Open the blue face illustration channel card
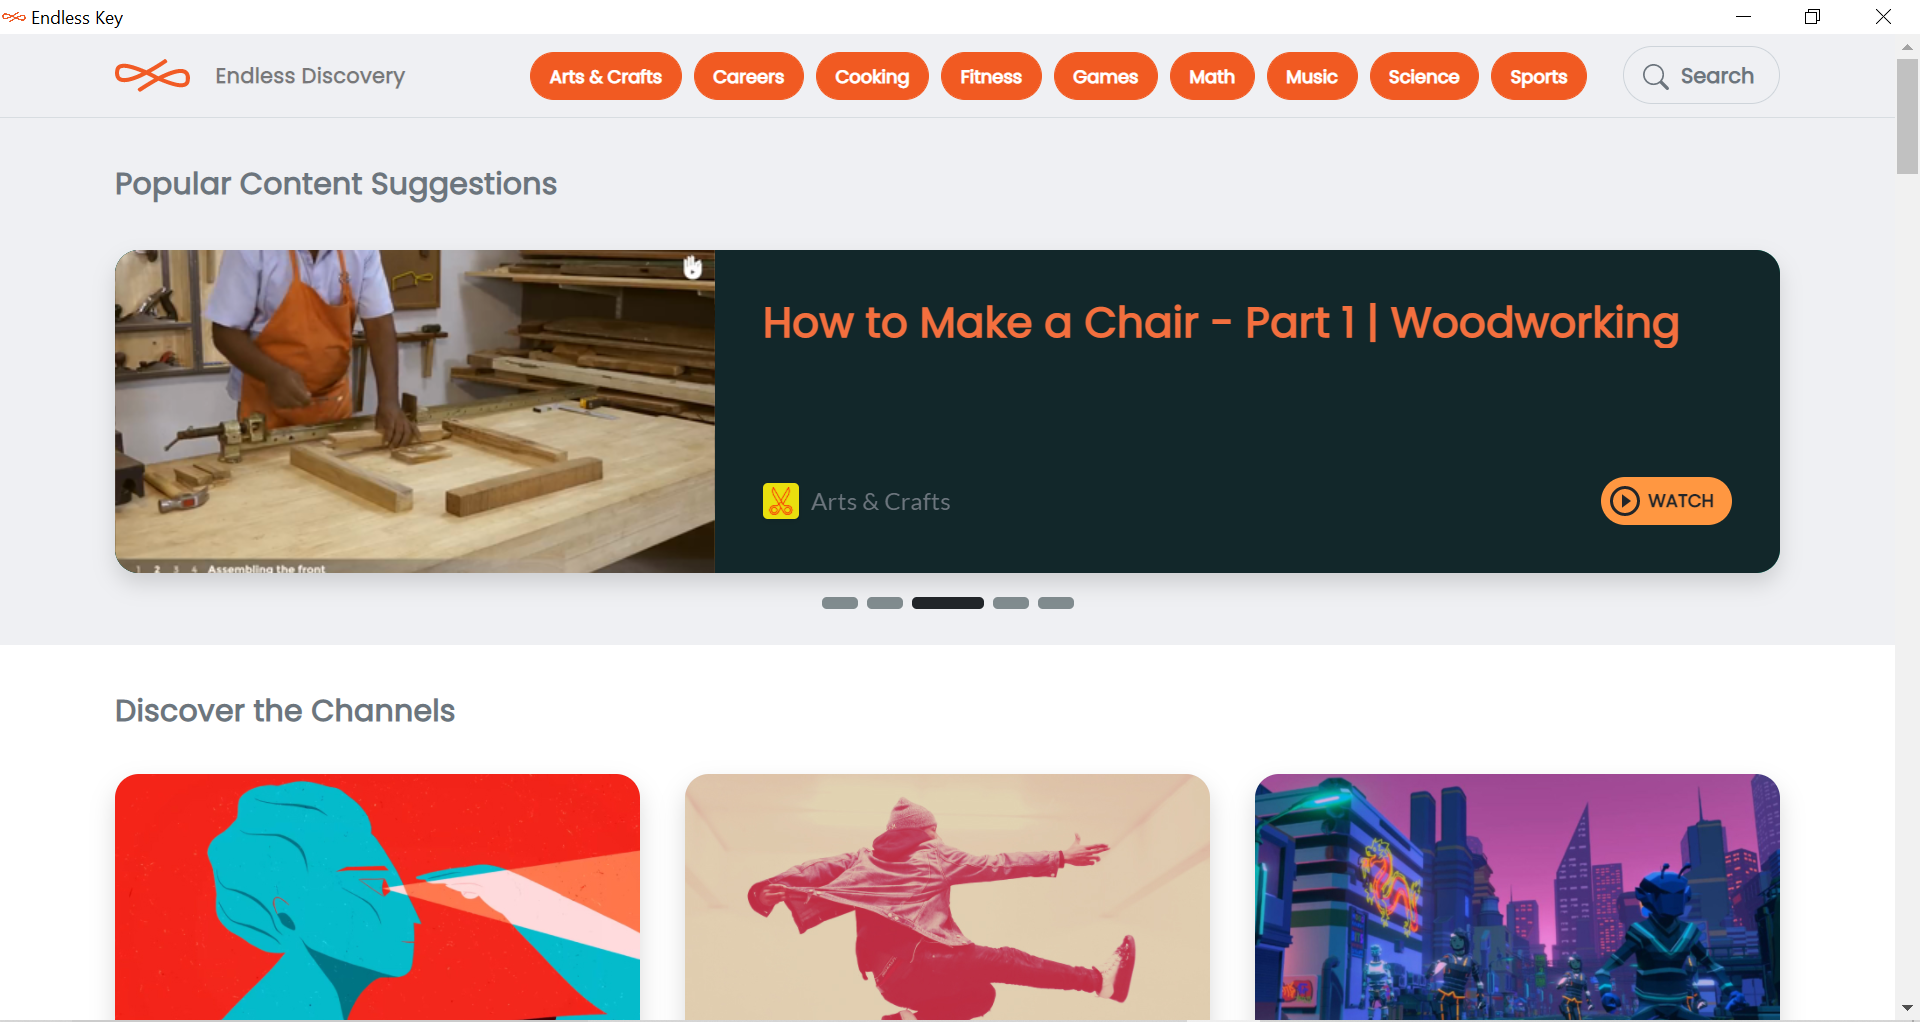1920x1022 pixels. coord(377,897)
